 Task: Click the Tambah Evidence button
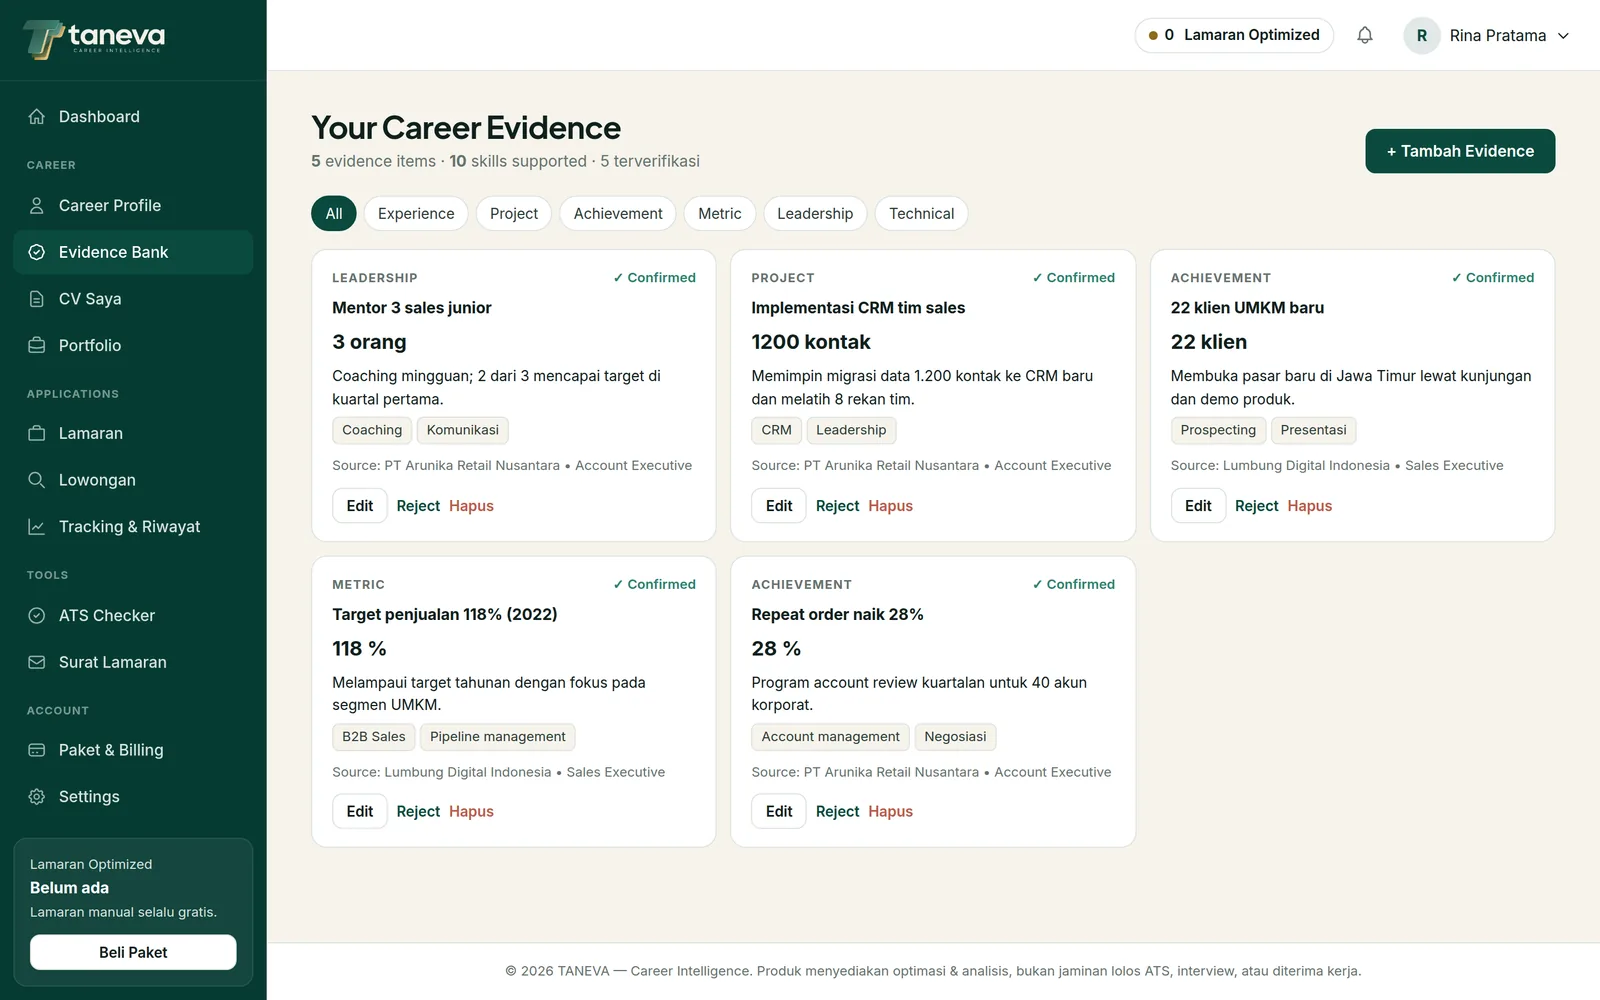[1460, 151]
